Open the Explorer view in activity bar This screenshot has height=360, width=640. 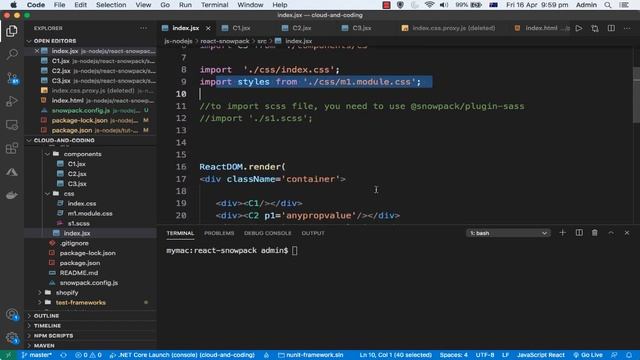tap(11, 31)
